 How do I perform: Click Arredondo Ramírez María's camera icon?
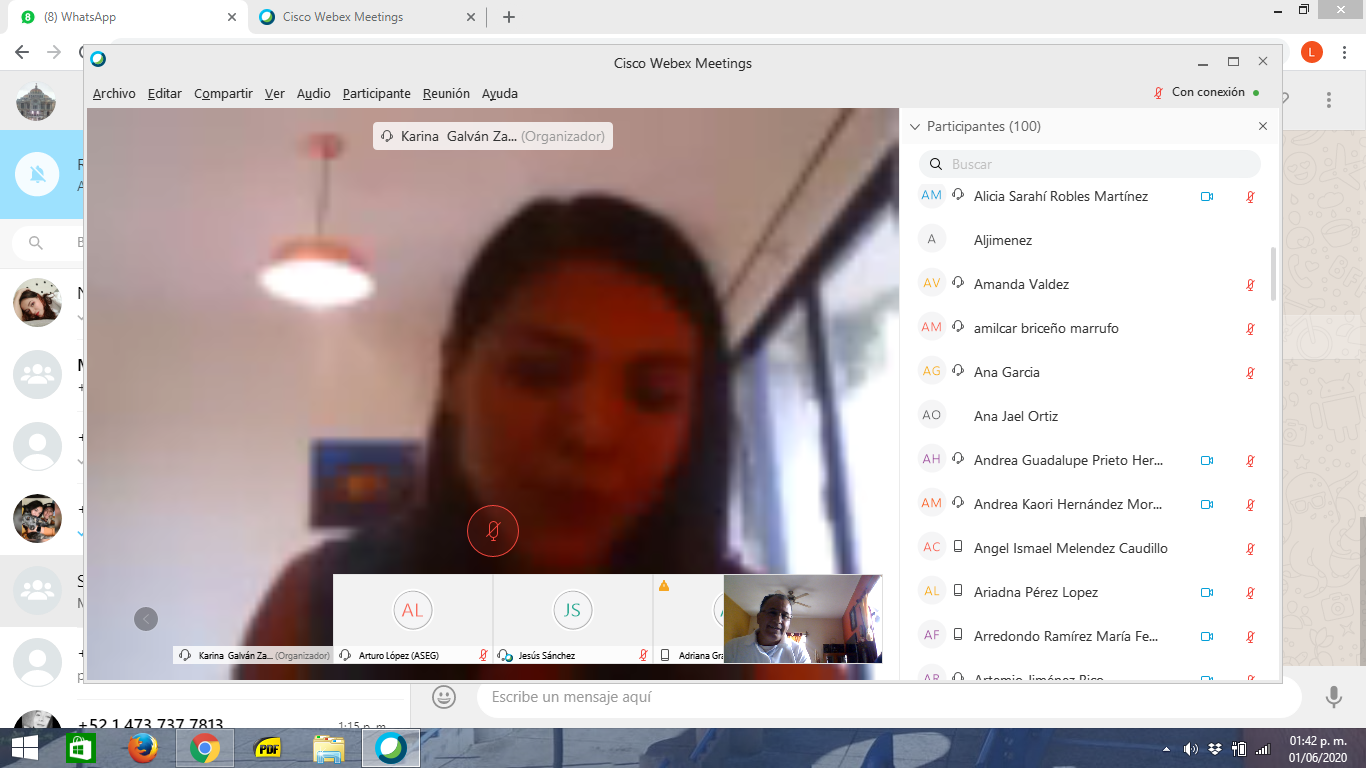[x=1207, y=637]
